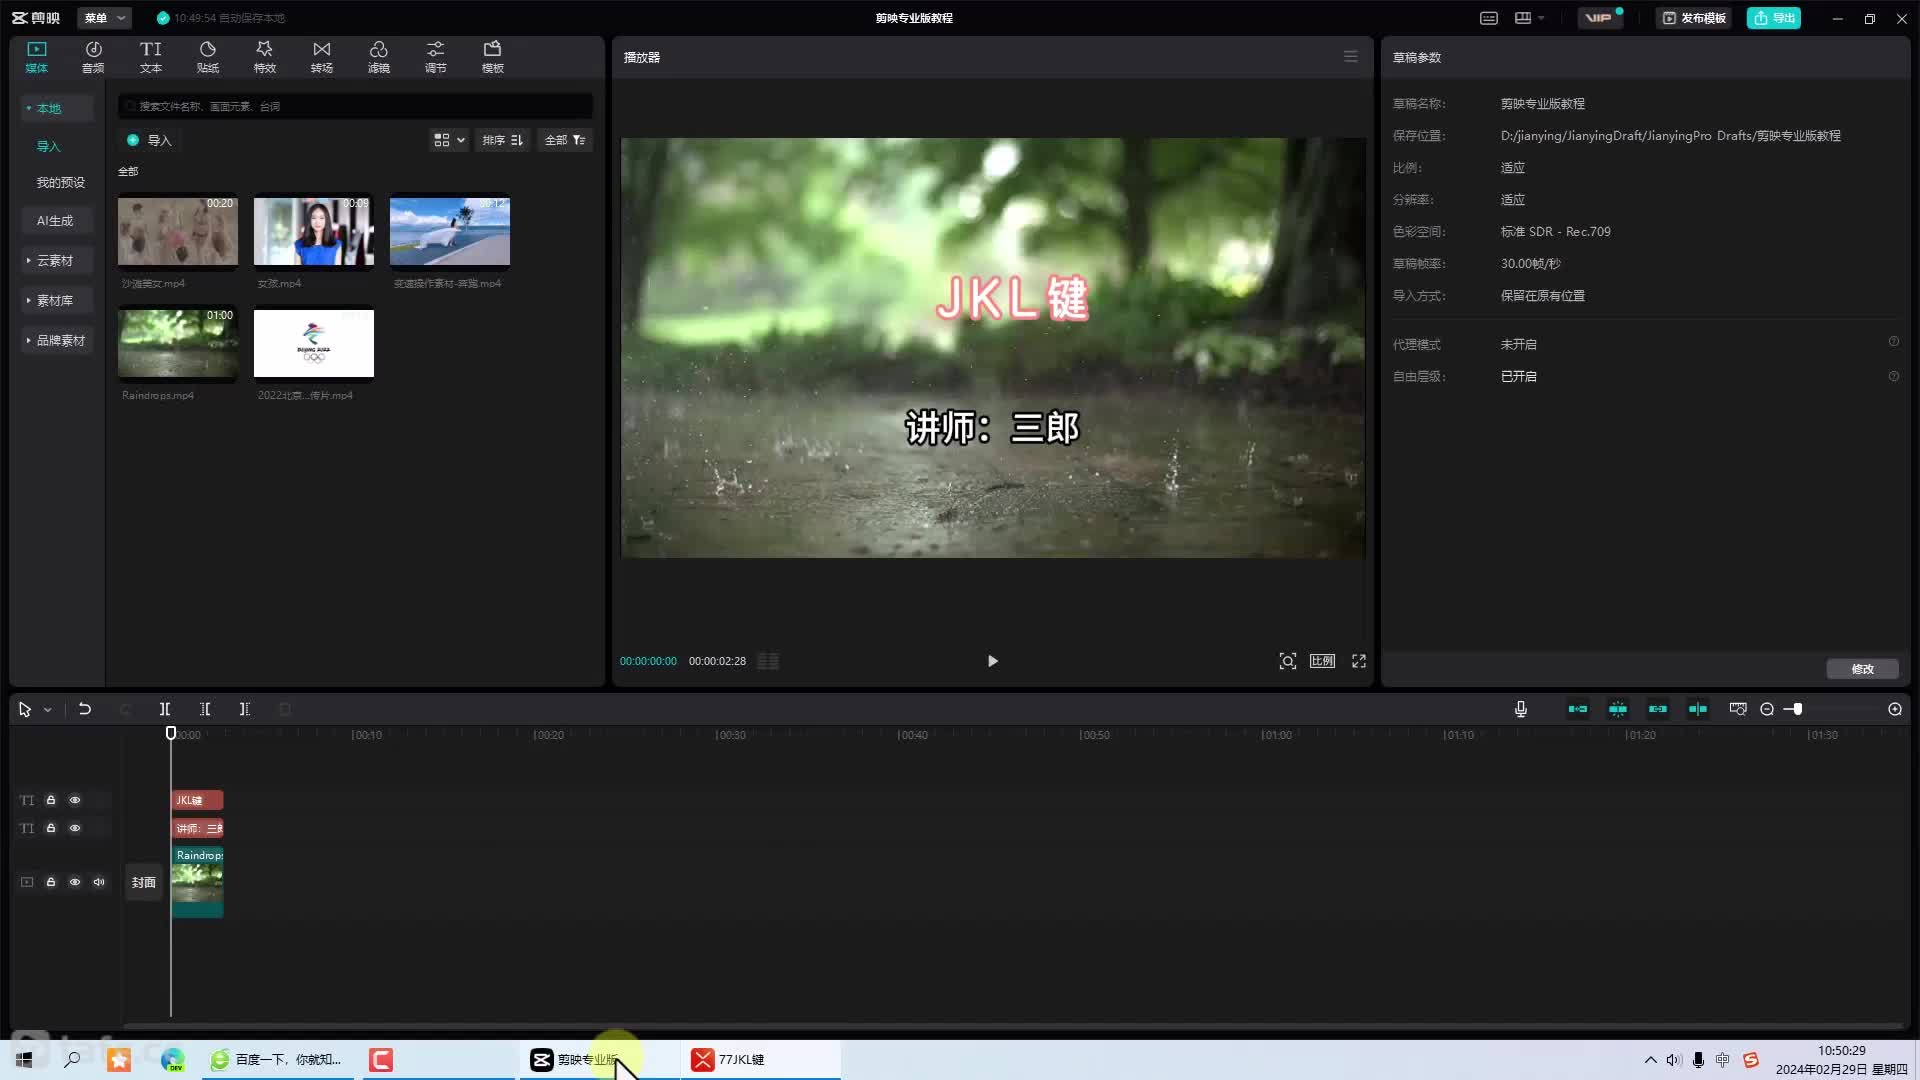Viewport: 1920px width, 1080px height.
Task: Hide the JKL键 text track
Action: (x=75, y=800)
